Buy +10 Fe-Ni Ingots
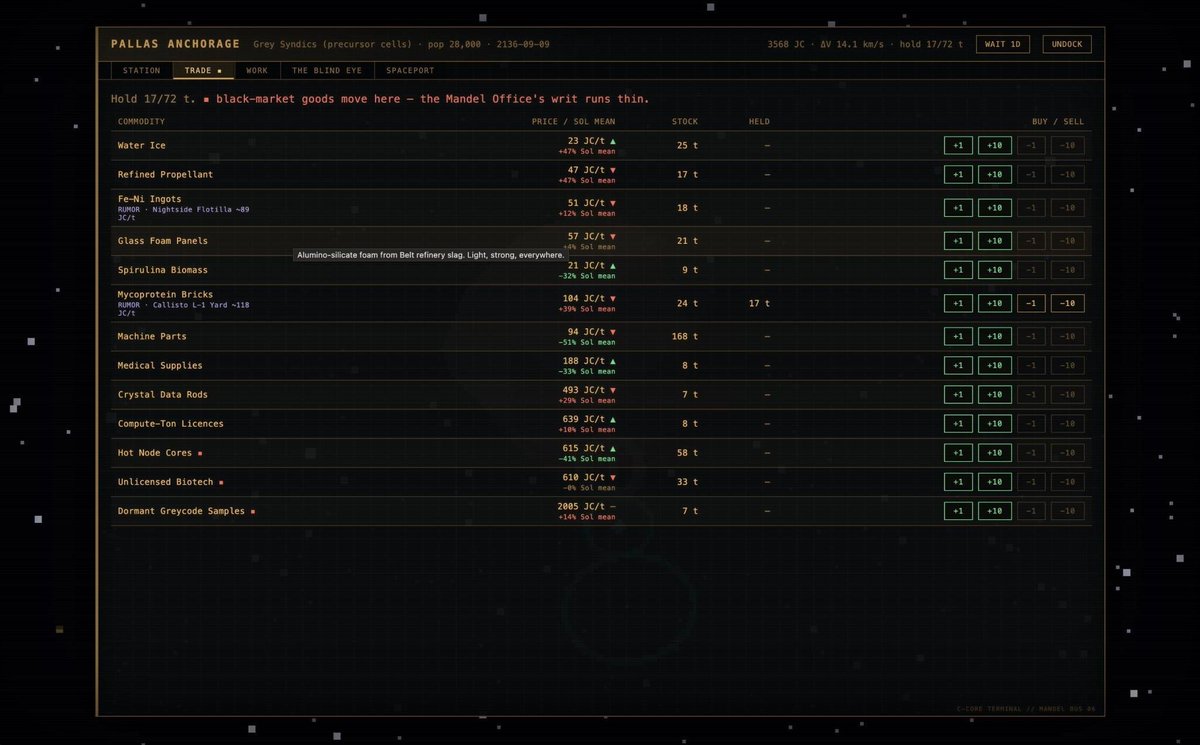Viewport: 1200px width, 745px height. (x=995, y=208)
